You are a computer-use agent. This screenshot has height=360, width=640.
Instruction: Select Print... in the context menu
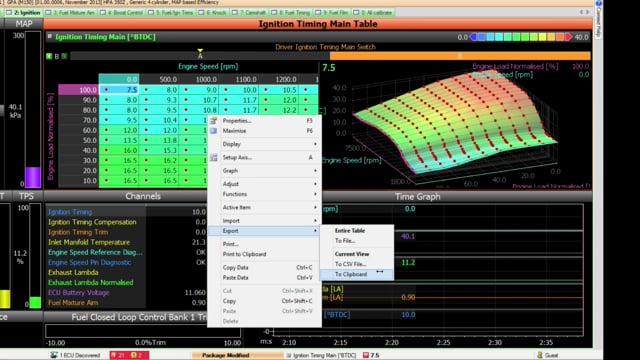pyautogui.click(x=264, y=244)
